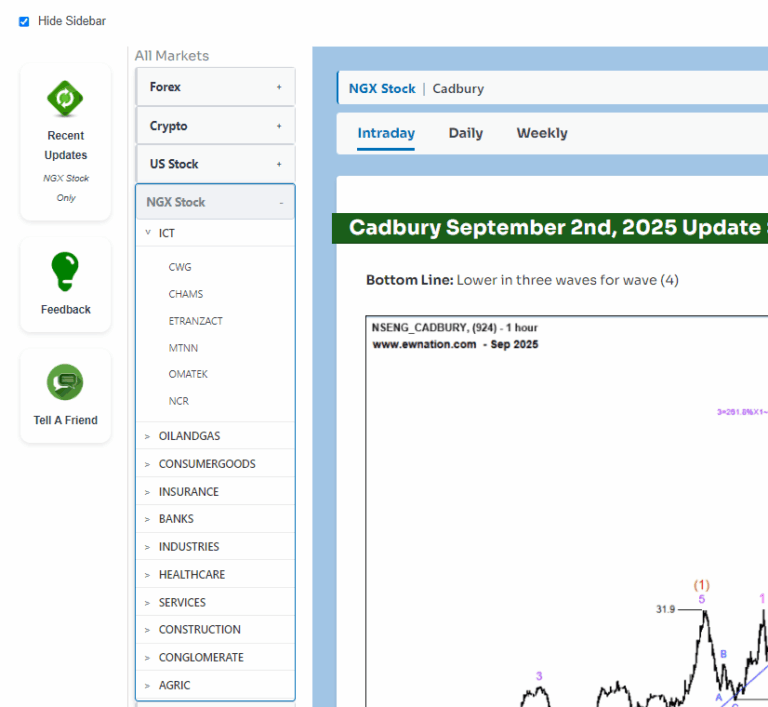This screenshot has height=707, width=768.
Task: Expand the BANKS category
Action: 215,519
